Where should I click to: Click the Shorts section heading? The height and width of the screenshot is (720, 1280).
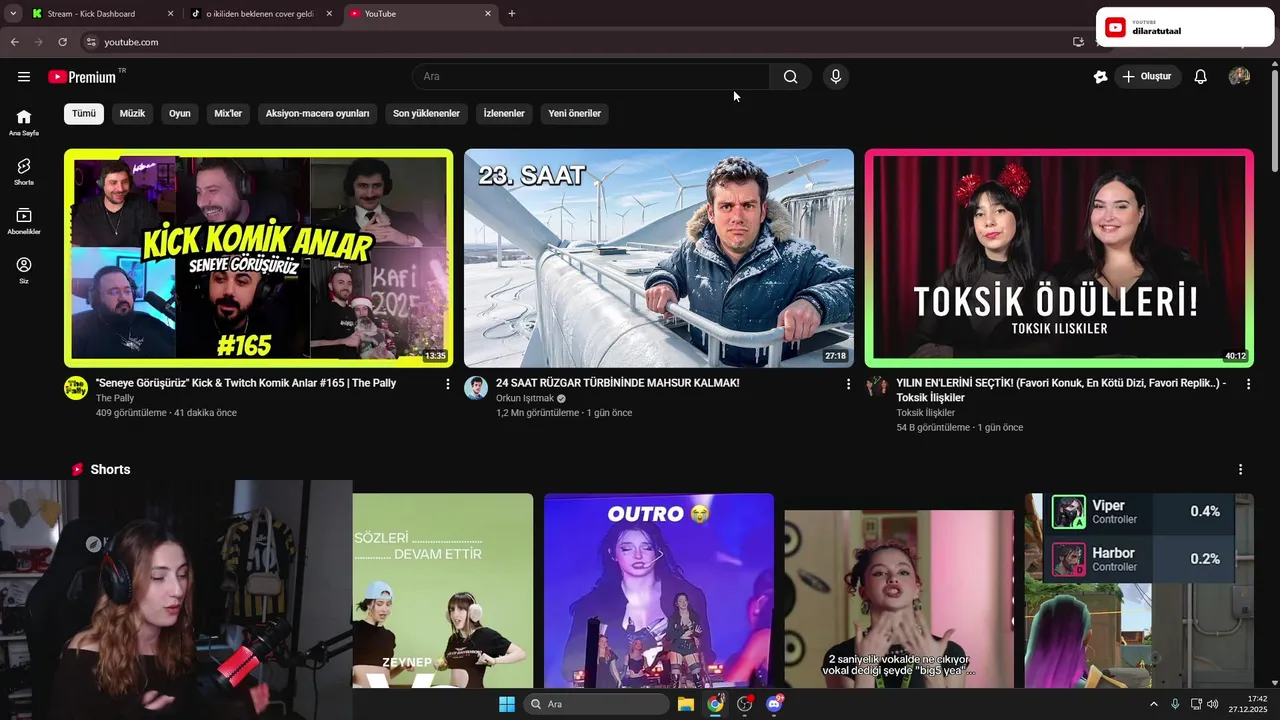[110, 470]
